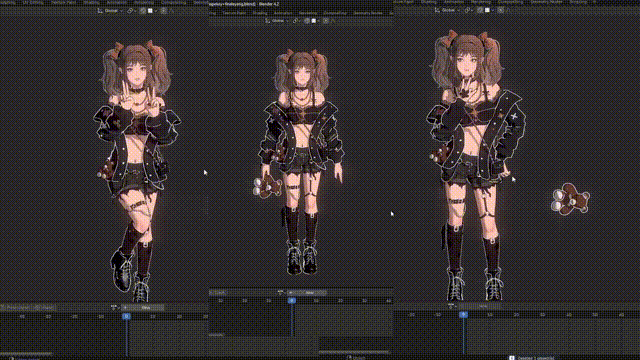
Task: Click the search field in left timeline header
Action: click(x=143, y=308)
